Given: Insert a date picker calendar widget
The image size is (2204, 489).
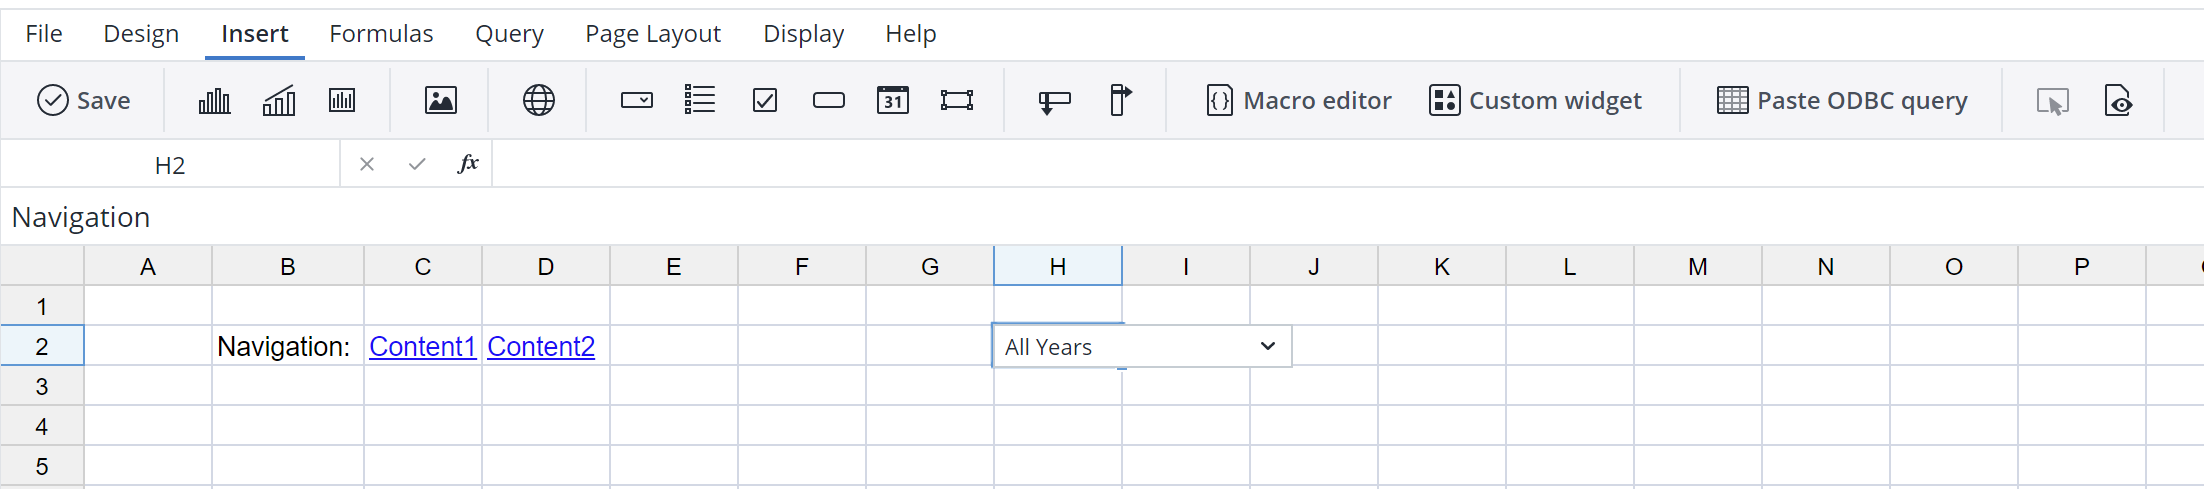Looking at the screenshot, I should pos(893,101).
